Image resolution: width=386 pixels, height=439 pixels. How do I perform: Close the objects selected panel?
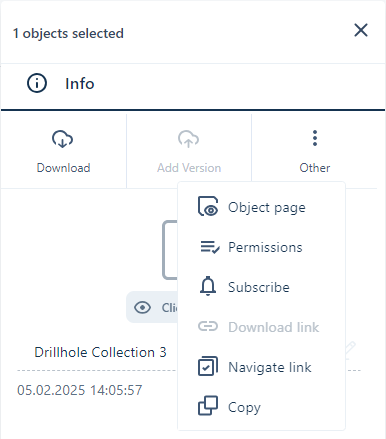[361, 30]
